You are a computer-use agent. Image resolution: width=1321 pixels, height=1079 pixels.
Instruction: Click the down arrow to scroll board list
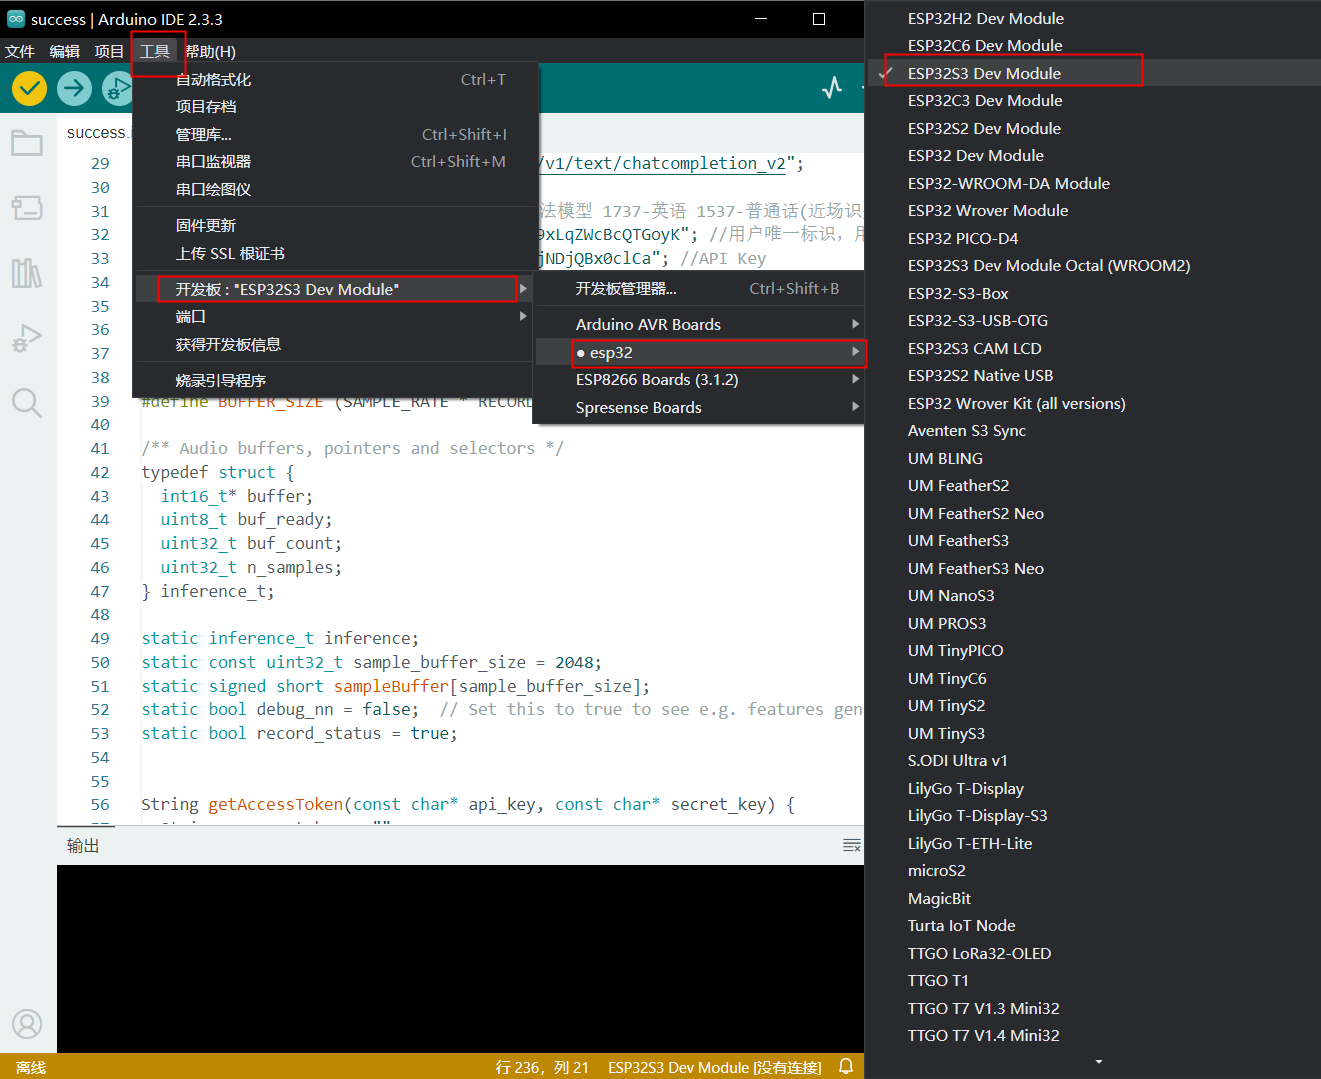[1099, 1062]
